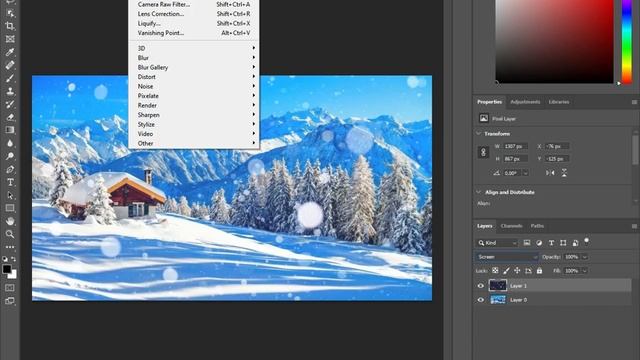Select the Eyedropper tool
The image size is (640, 360).
[x=10, y=52]
